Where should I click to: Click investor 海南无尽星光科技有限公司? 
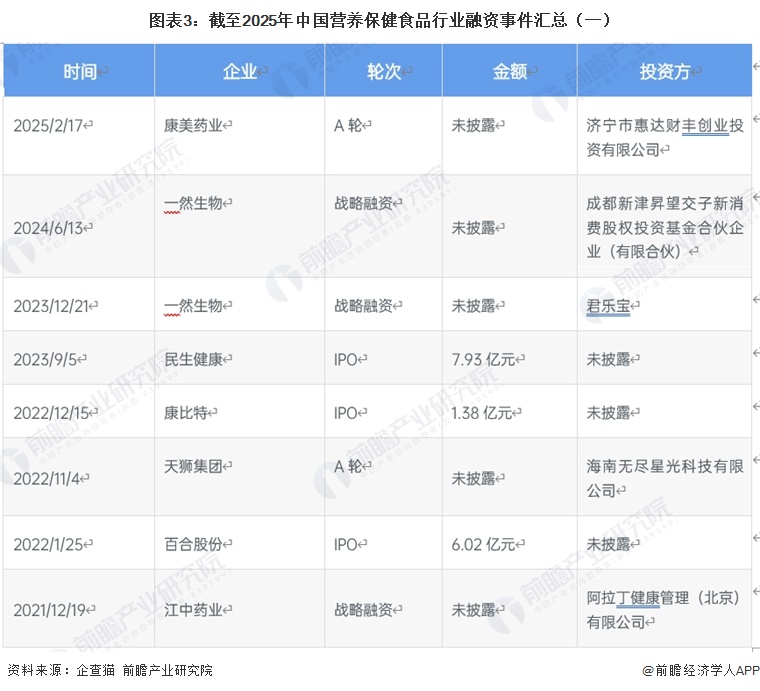pos(665,479)
